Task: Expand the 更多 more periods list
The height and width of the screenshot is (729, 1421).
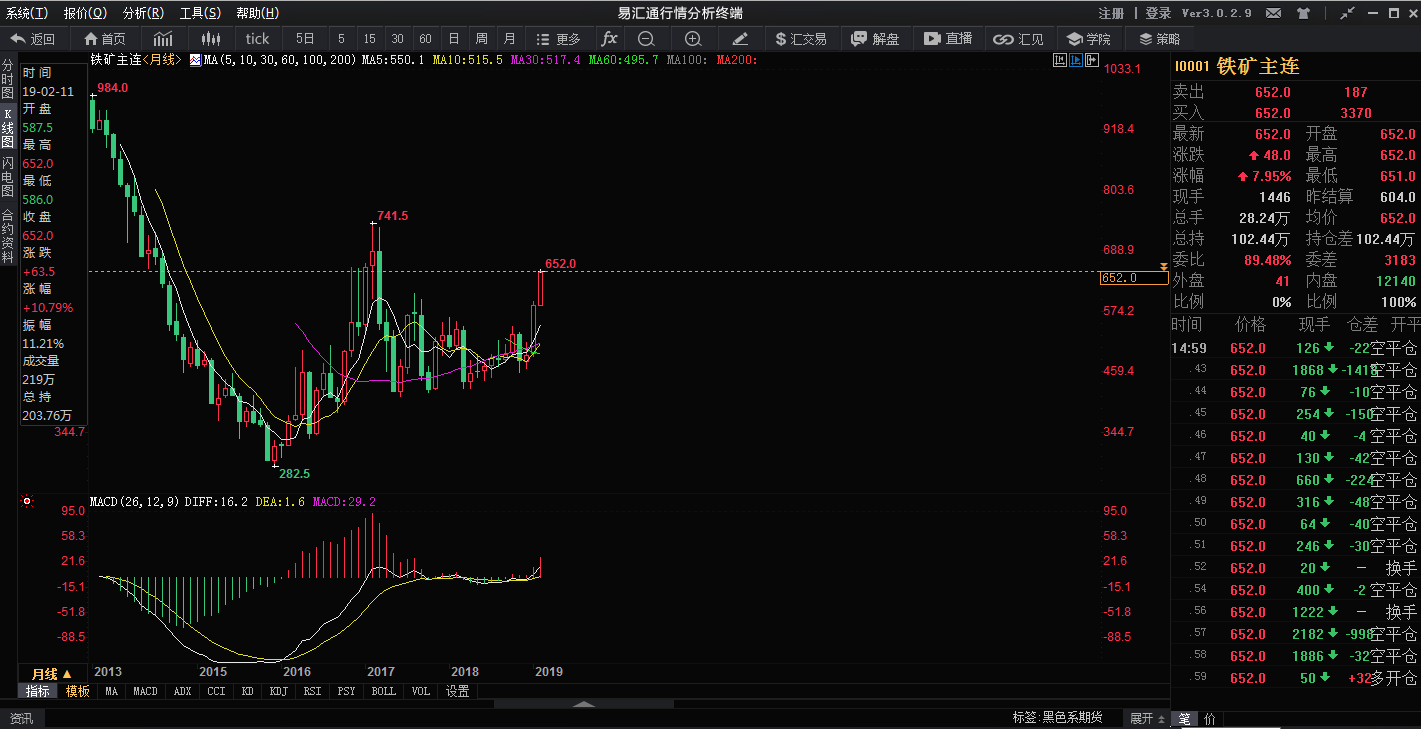Action: [558, 39]
